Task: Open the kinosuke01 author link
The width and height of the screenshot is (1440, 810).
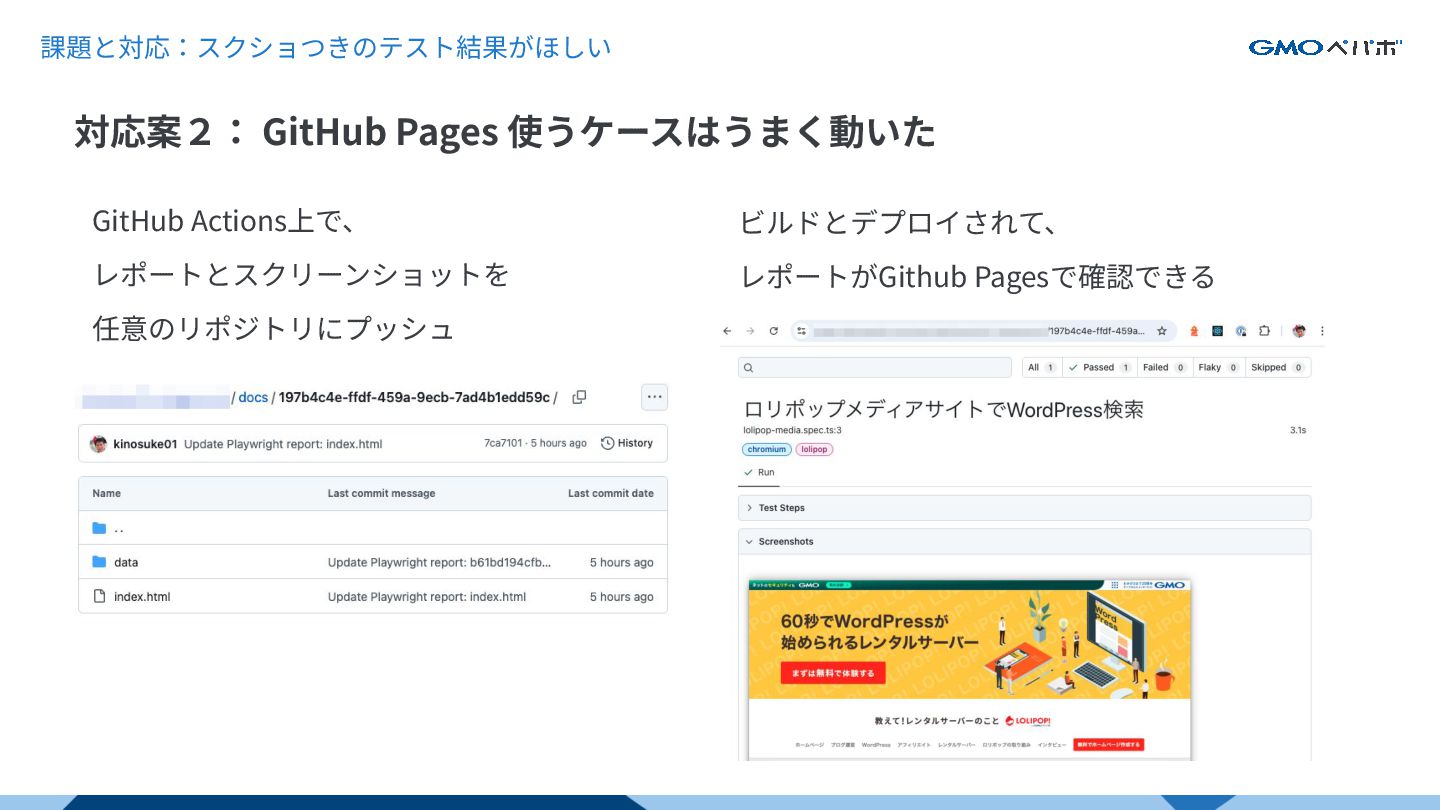Action: [145, 443]
